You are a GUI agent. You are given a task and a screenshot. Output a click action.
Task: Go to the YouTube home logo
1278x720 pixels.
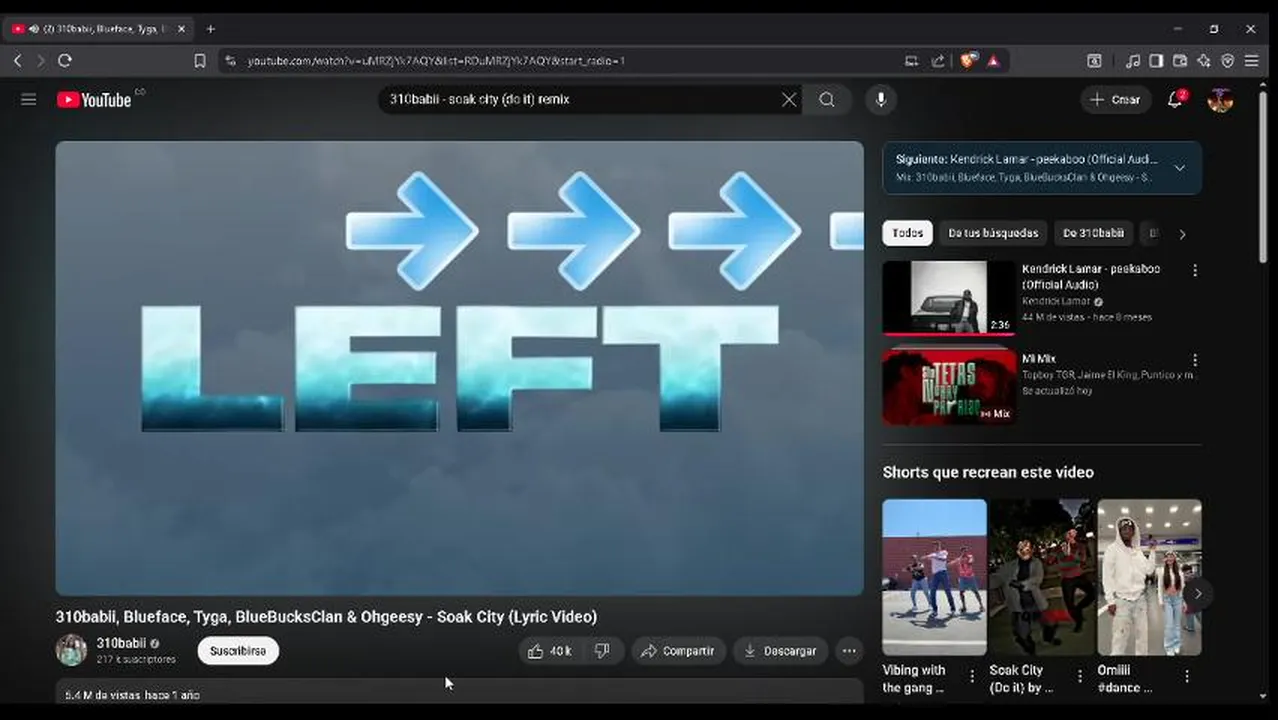point(94,99)
